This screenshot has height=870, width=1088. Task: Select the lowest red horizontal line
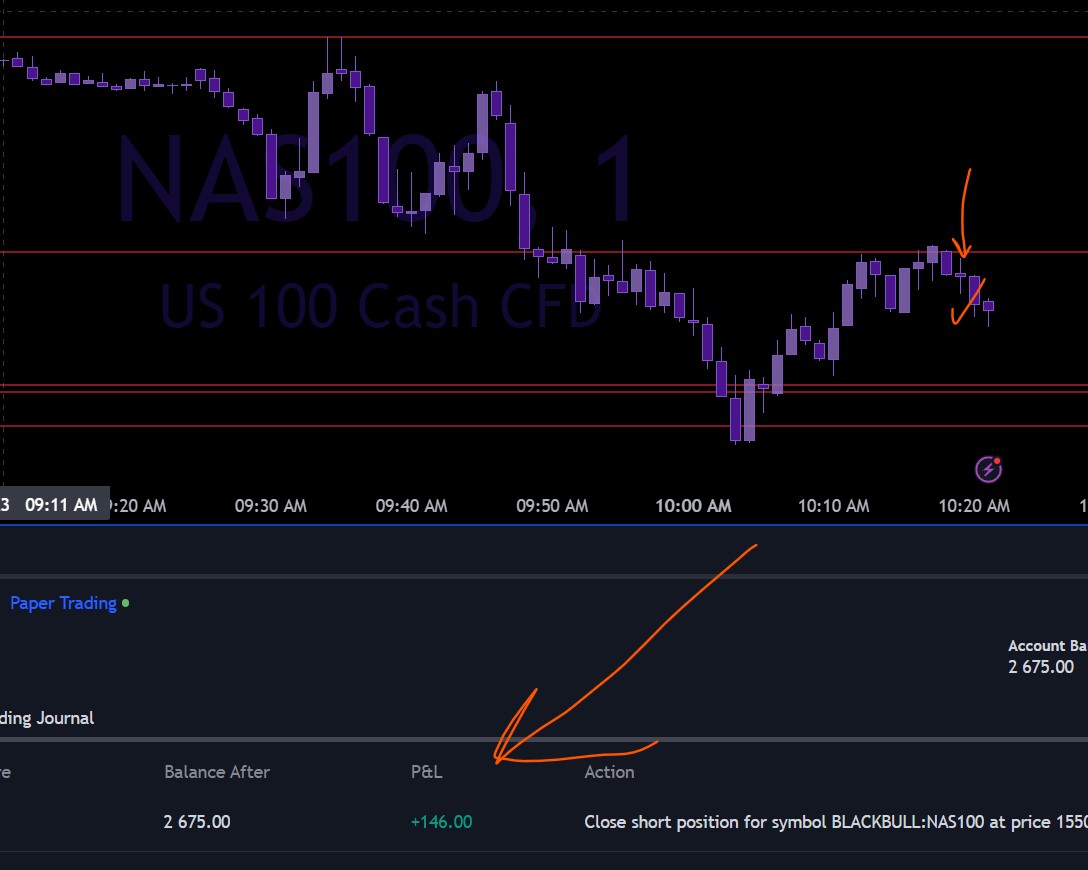point(544,426)
